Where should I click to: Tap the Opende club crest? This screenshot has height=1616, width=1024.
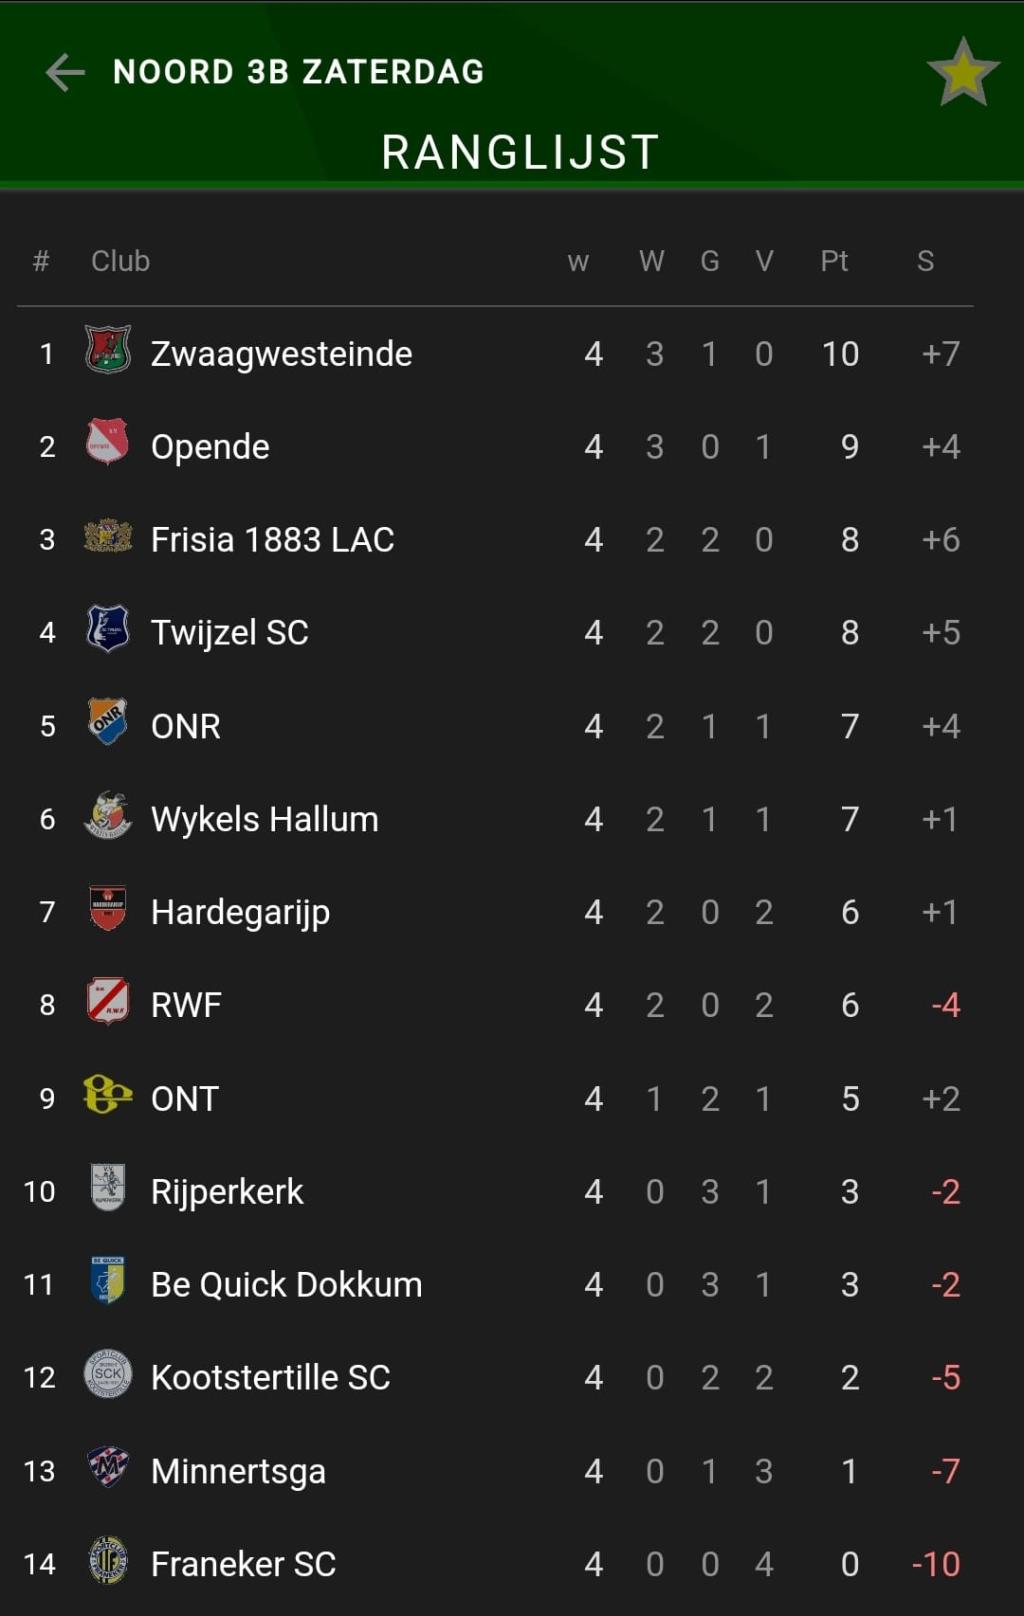click(108, 442)
